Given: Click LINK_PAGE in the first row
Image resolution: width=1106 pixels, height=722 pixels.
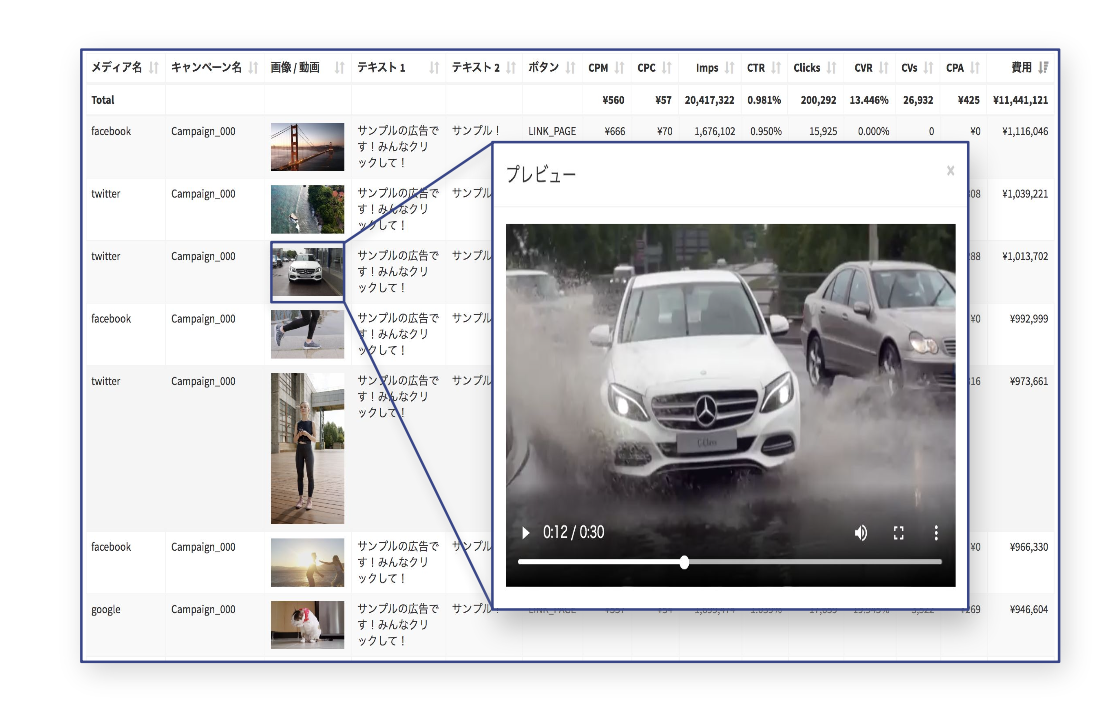Looking at the screenshot, I should click(552, 131).
